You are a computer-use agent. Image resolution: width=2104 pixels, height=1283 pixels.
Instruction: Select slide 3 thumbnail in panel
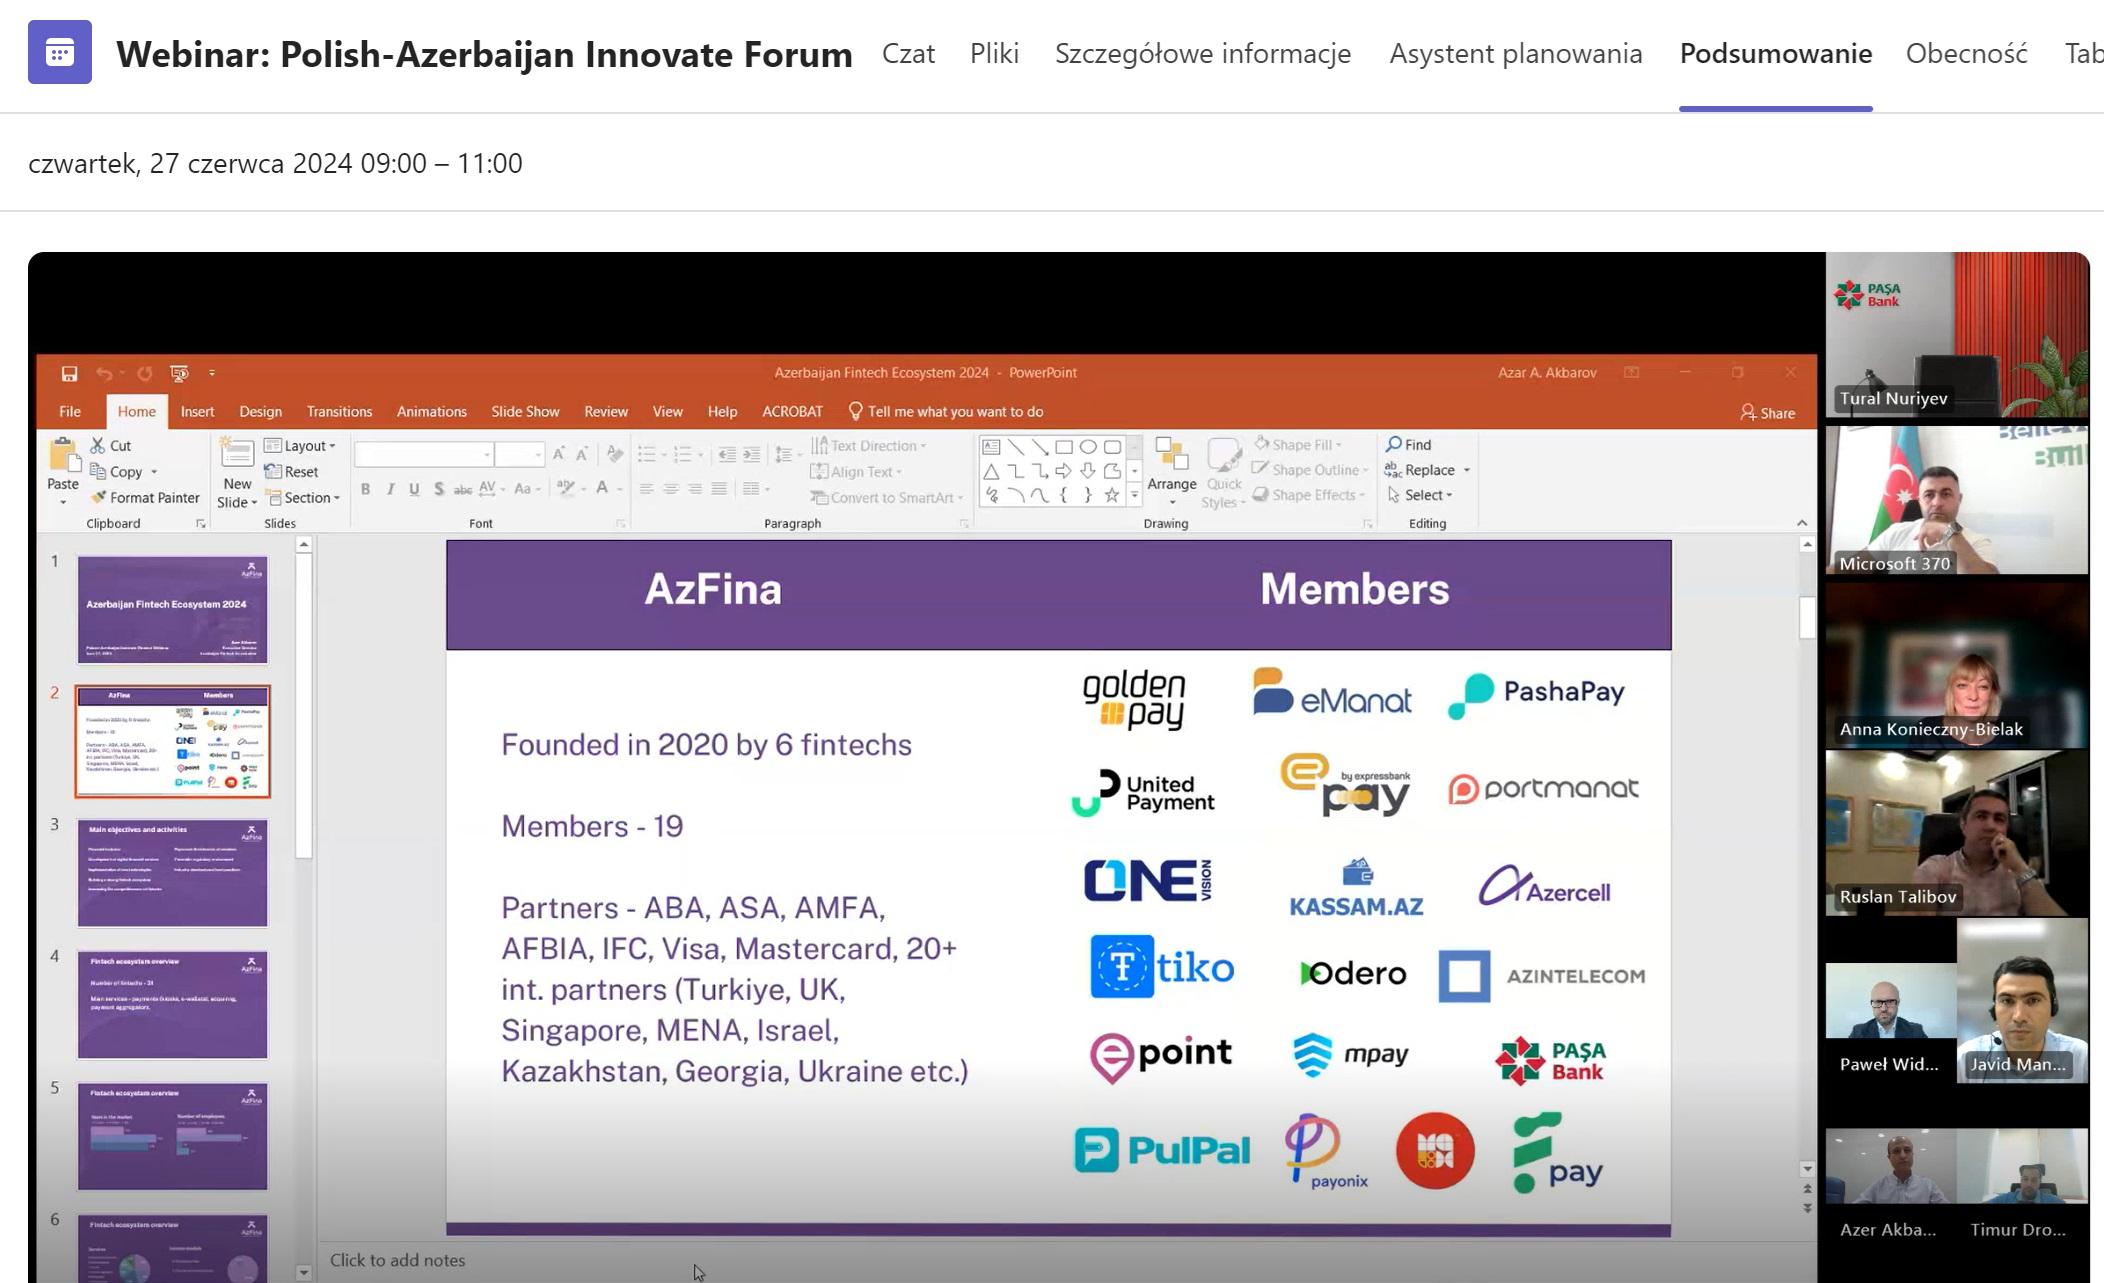172,873
